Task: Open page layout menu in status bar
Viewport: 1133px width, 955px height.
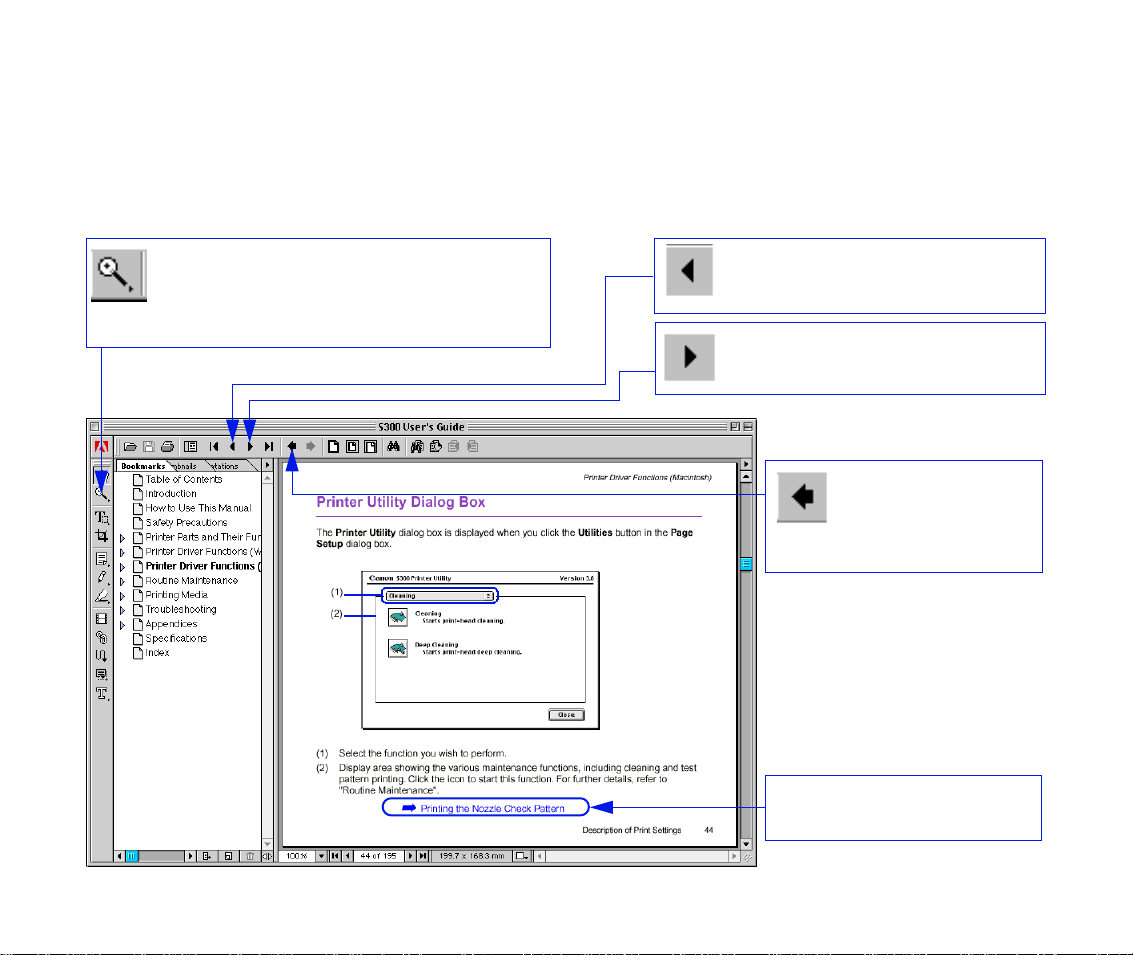Action: tap(521, 856)
